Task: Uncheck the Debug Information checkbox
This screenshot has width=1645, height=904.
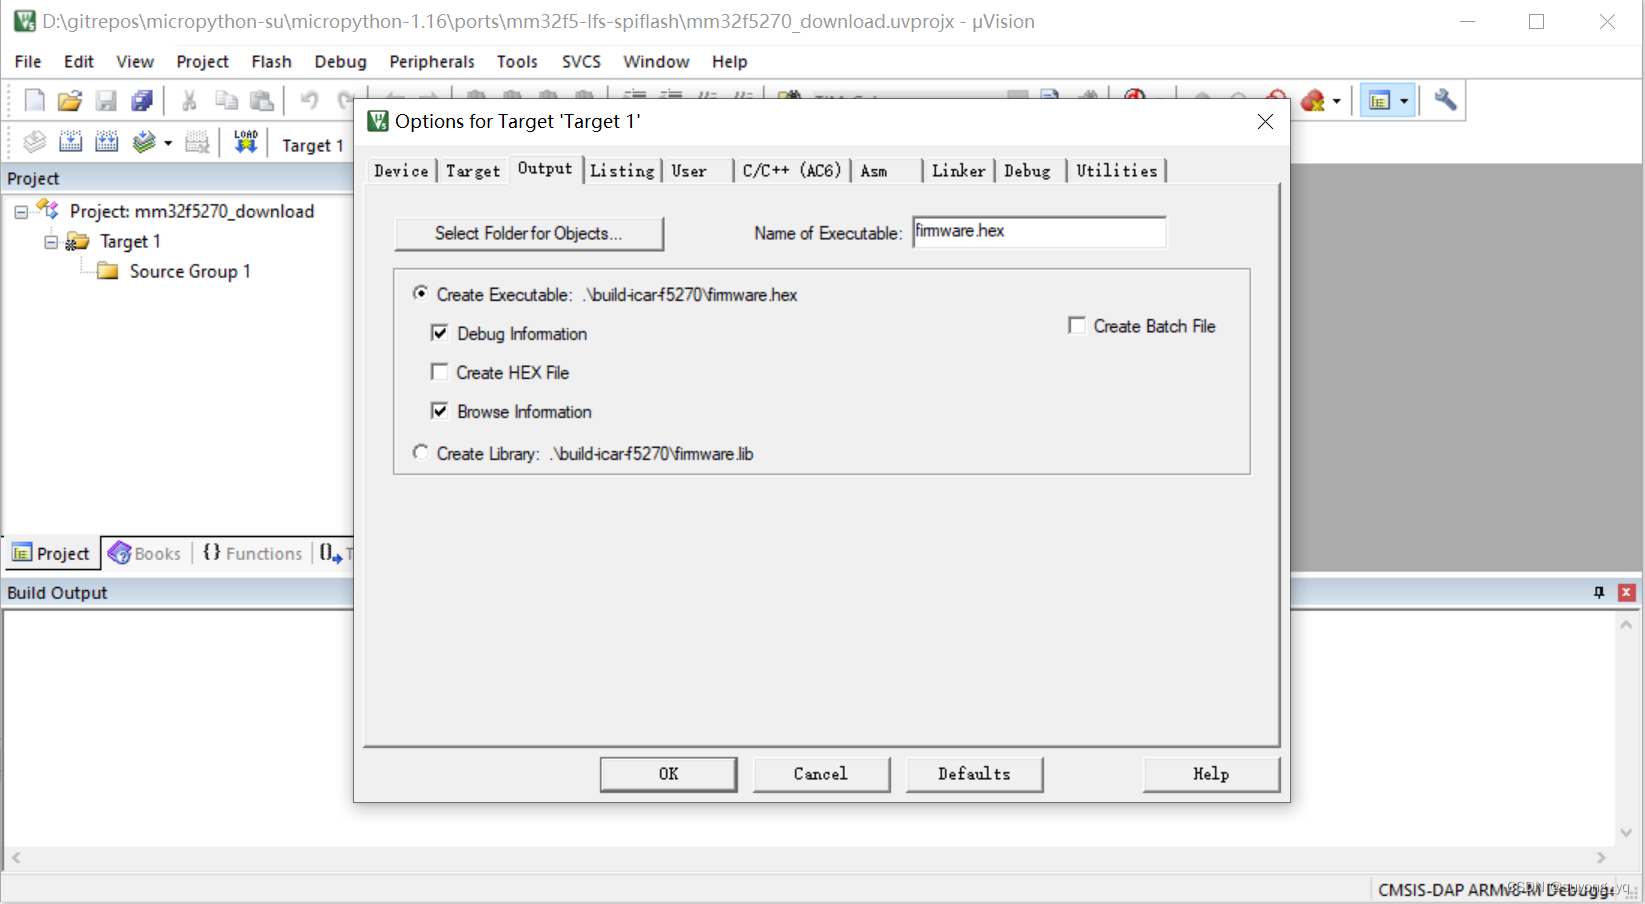Action: click(x=439, y=333)
